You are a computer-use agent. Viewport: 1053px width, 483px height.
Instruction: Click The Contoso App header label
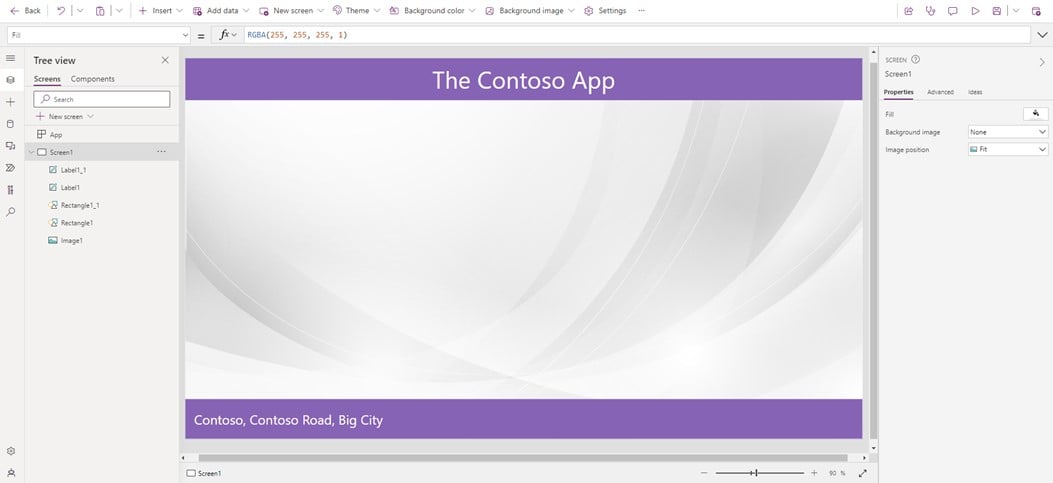pyautogui.click(x=523, y=81)
